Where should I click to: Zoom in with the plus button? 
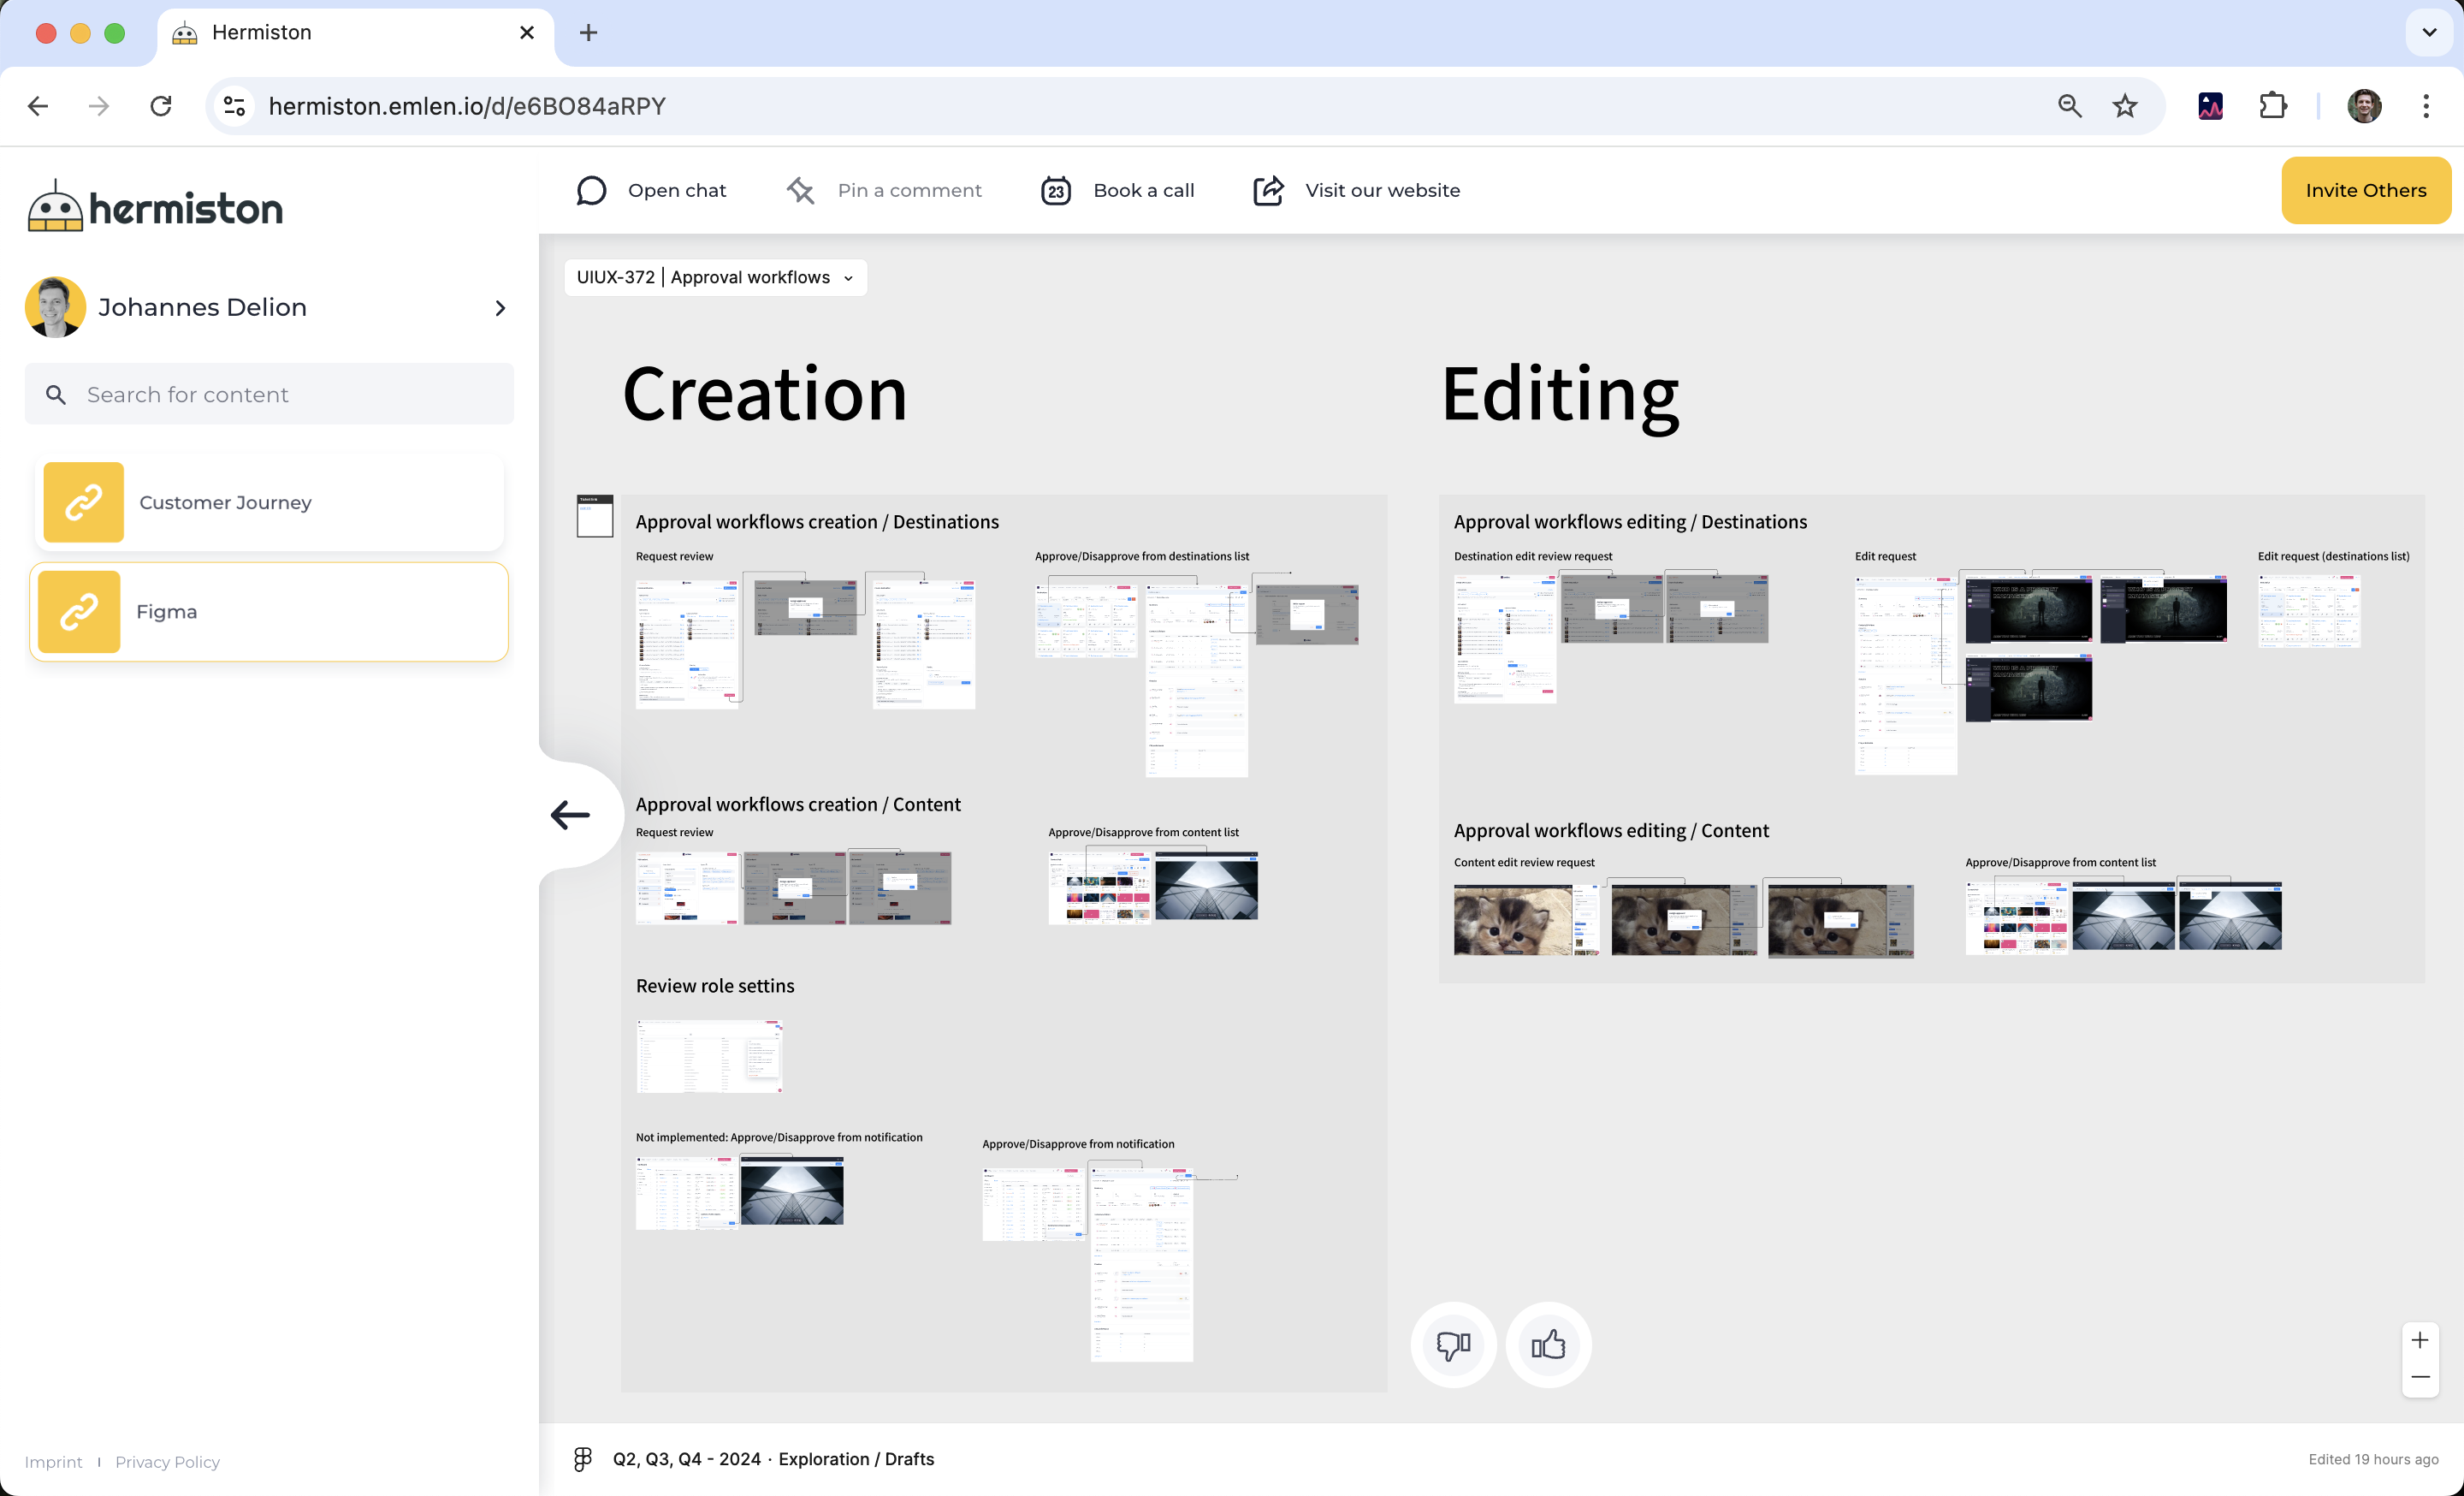tap(2419, 1340)
